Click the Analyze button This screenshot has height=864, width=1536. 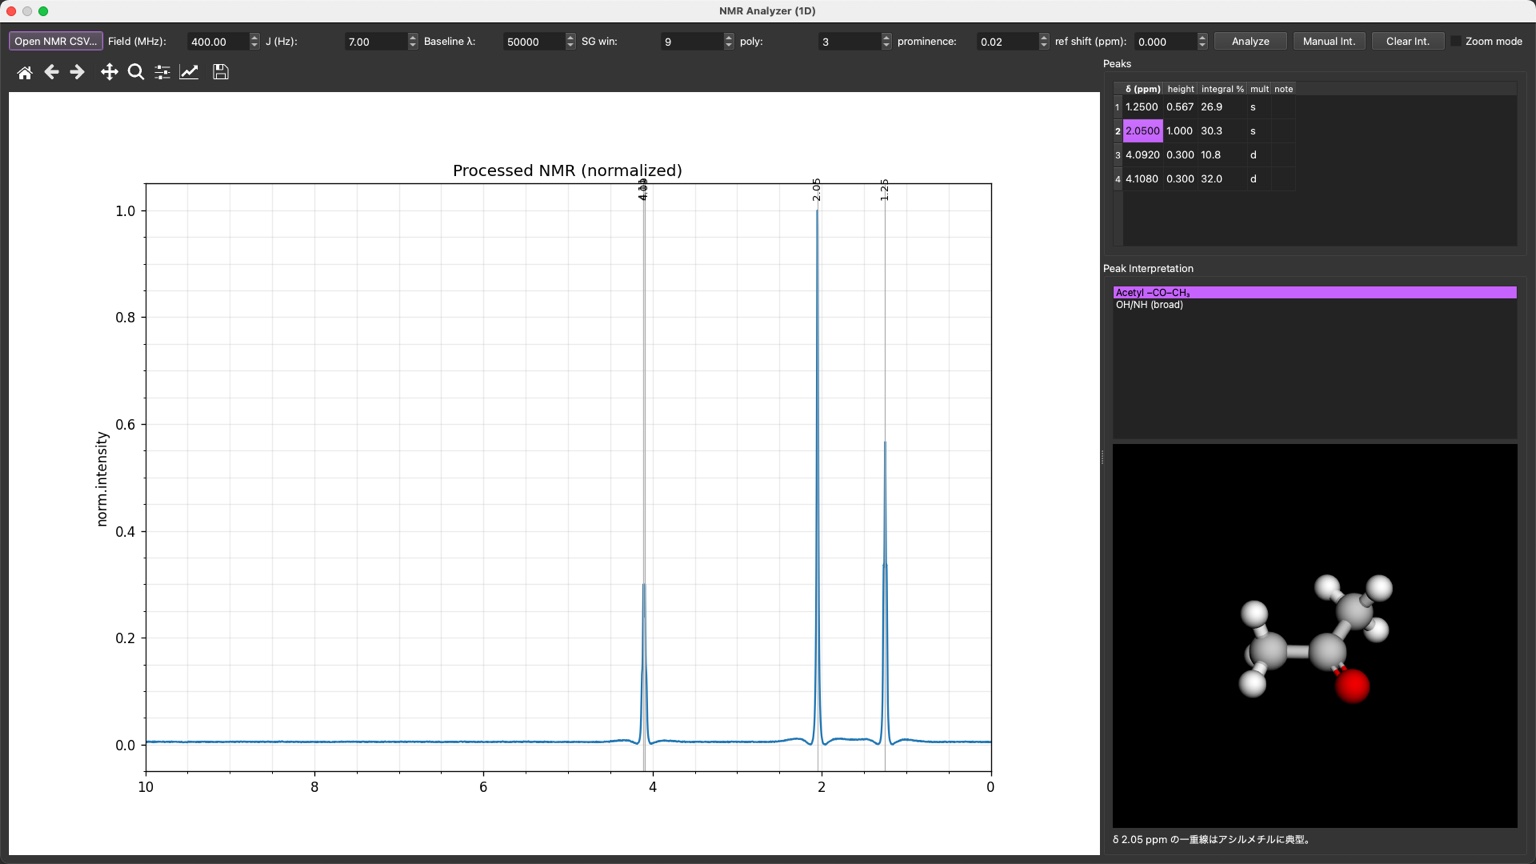(x=1250, y=41)
